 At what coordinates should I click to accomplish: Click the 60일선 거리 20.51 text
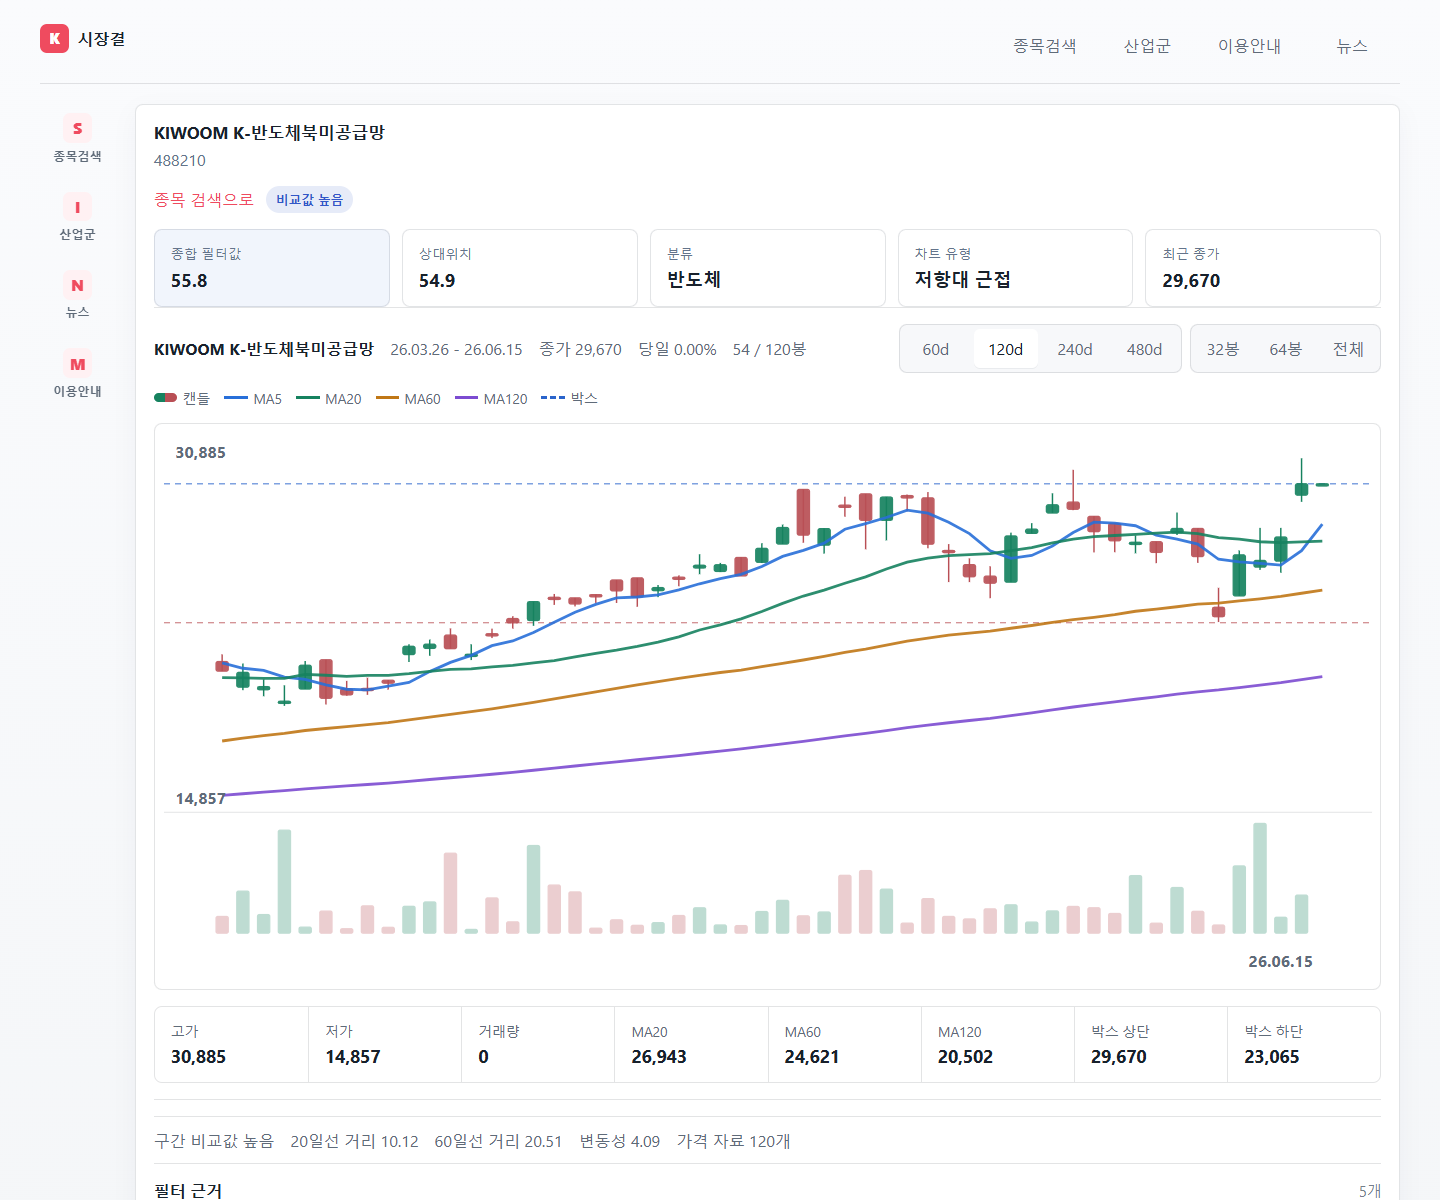tap(498, 1141)
